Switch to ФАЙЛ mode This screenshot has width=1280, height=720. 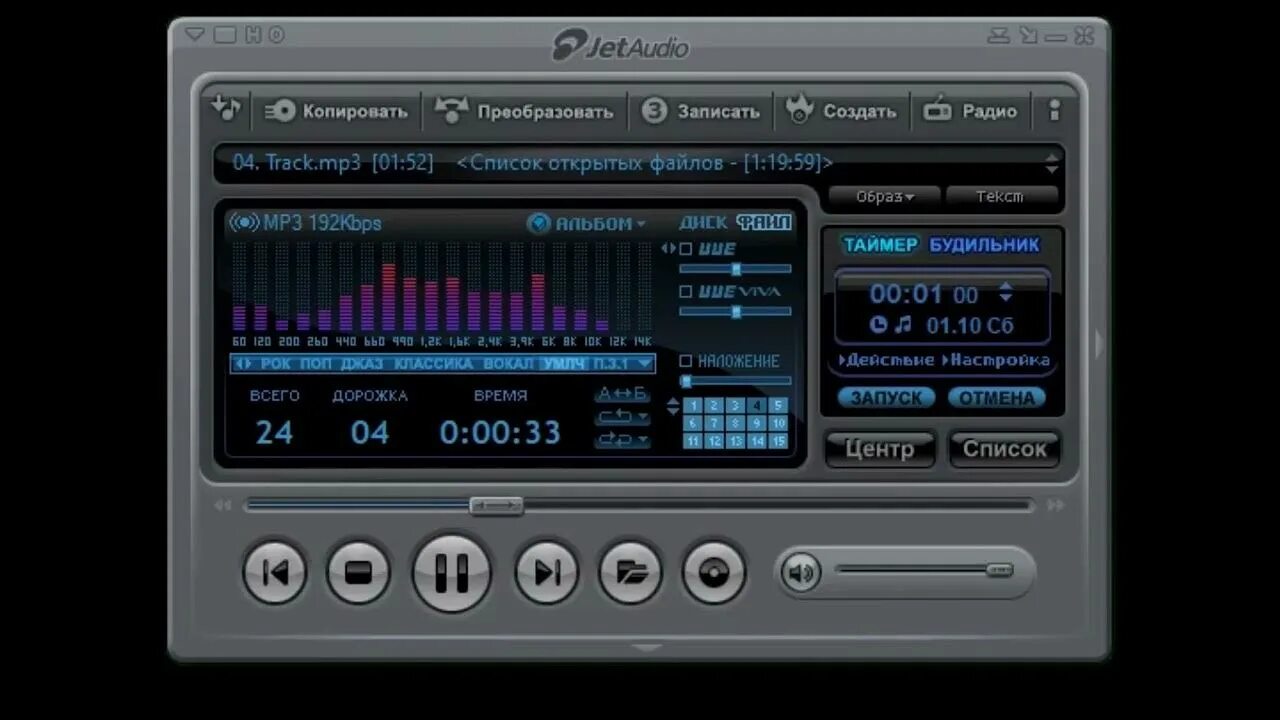764,223
